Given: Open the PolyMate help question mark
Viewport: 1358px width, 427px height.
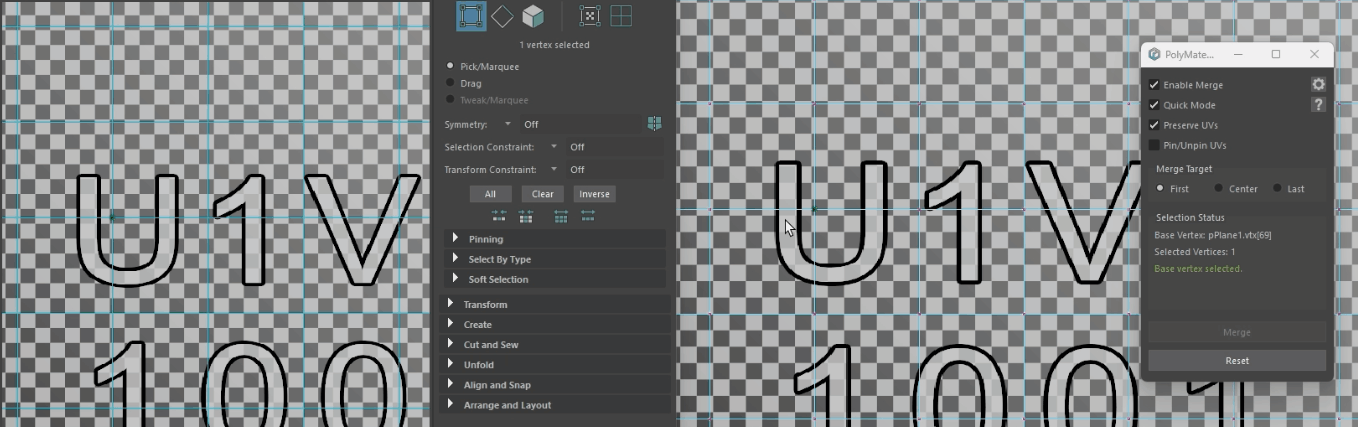Looking at the screenshot, I should (1318, 105).
